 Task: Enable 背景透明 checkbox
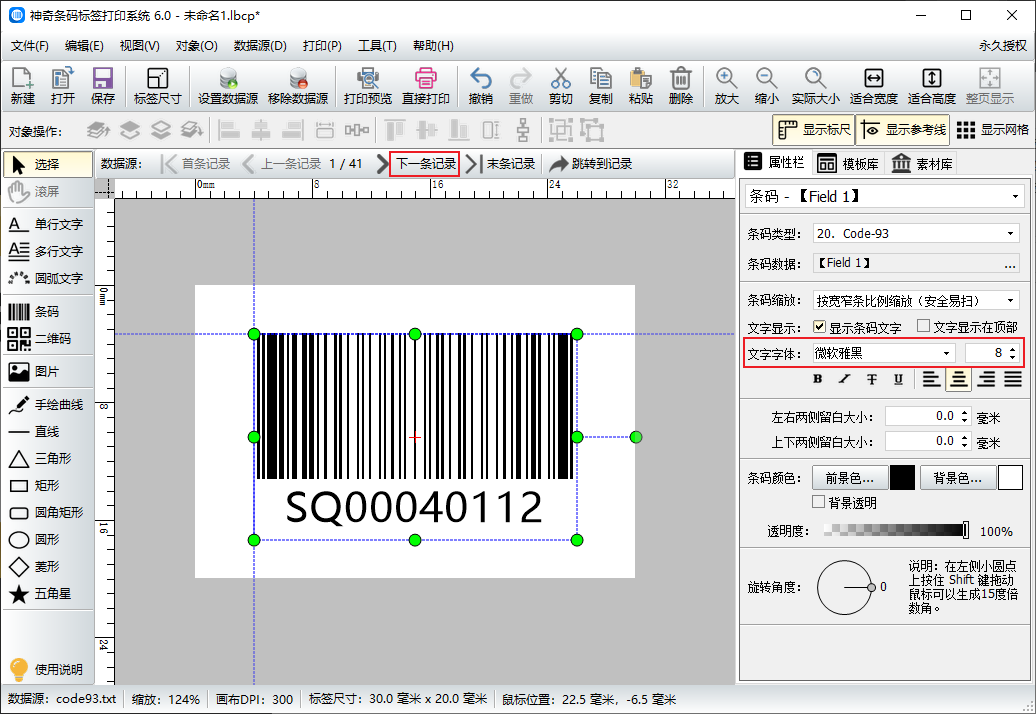[819, 502]
